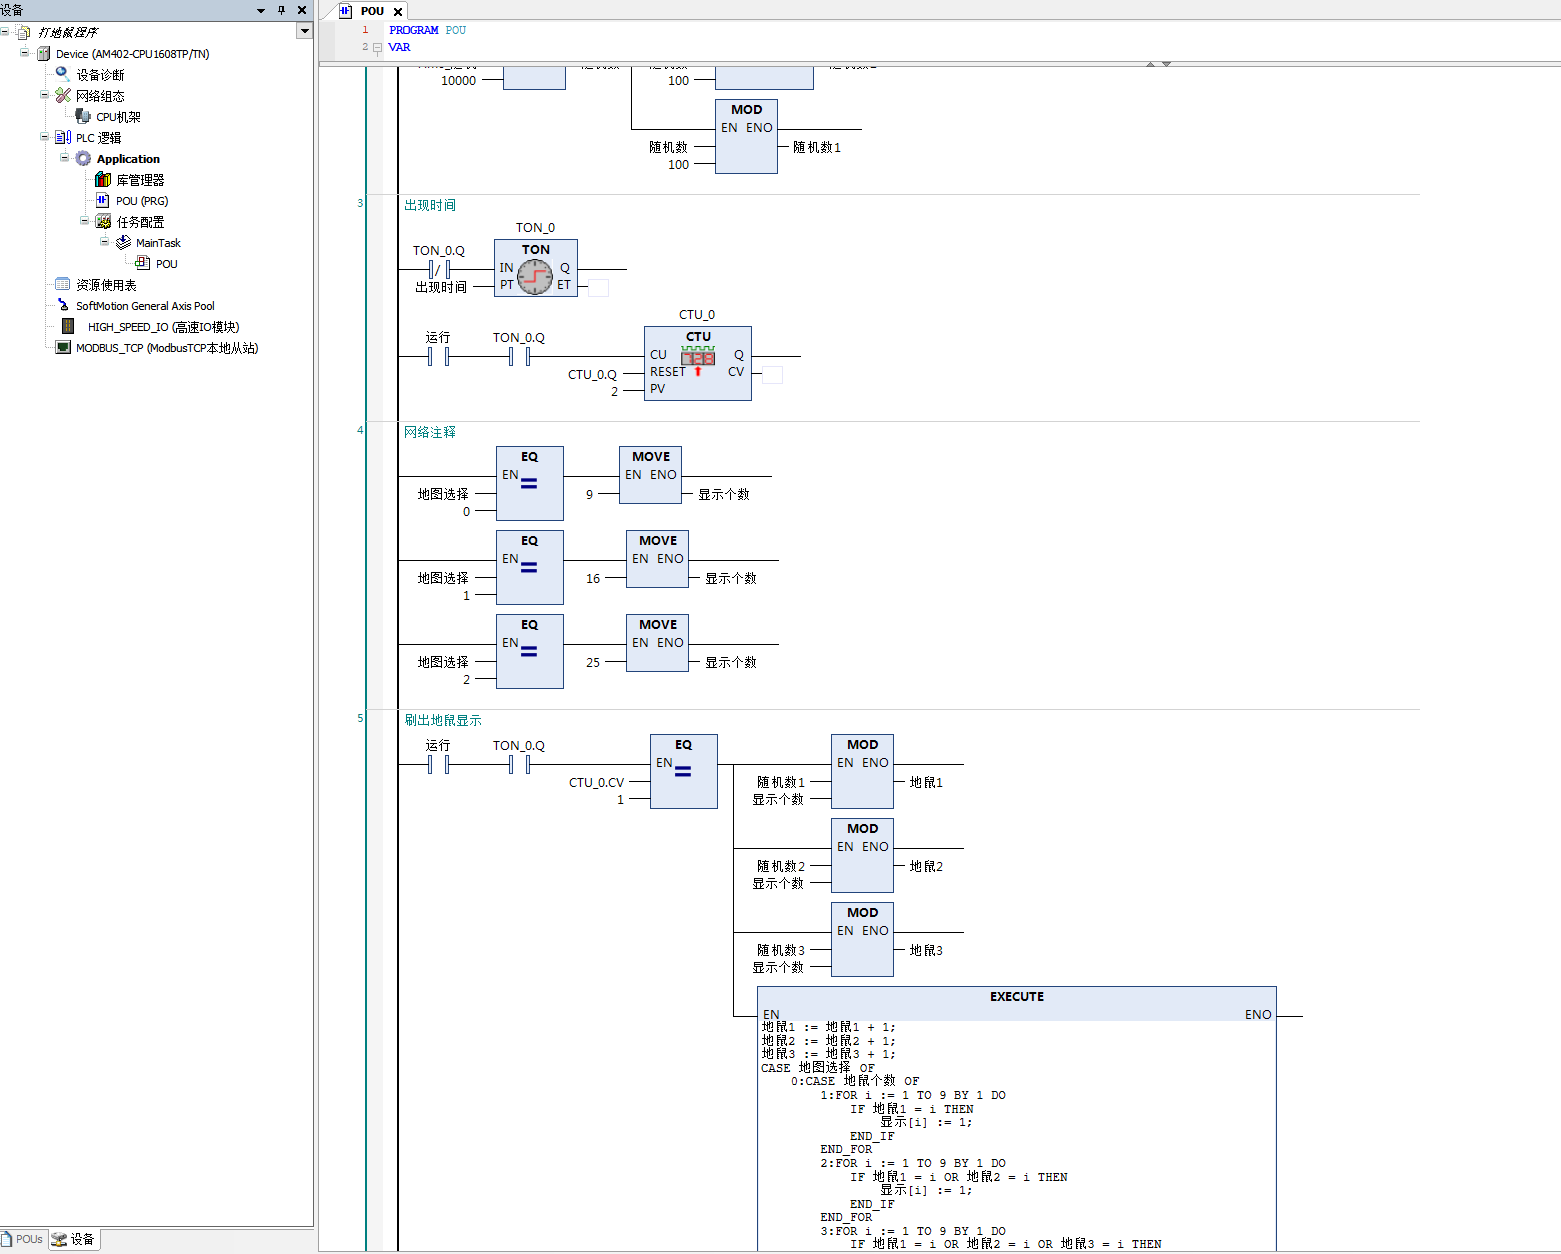Open the 库管理器 library icon

point(103,180)
